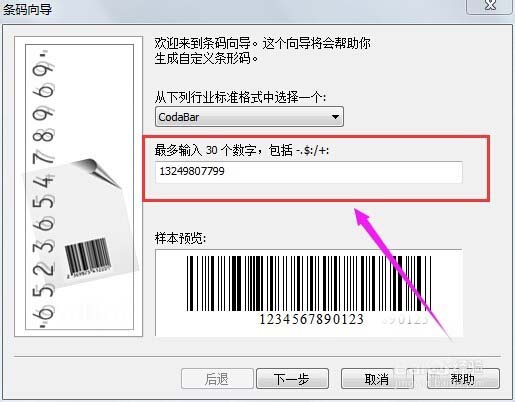
Task: Click the welcome text 欢迎来到条码向导
Action: (202, 44)
